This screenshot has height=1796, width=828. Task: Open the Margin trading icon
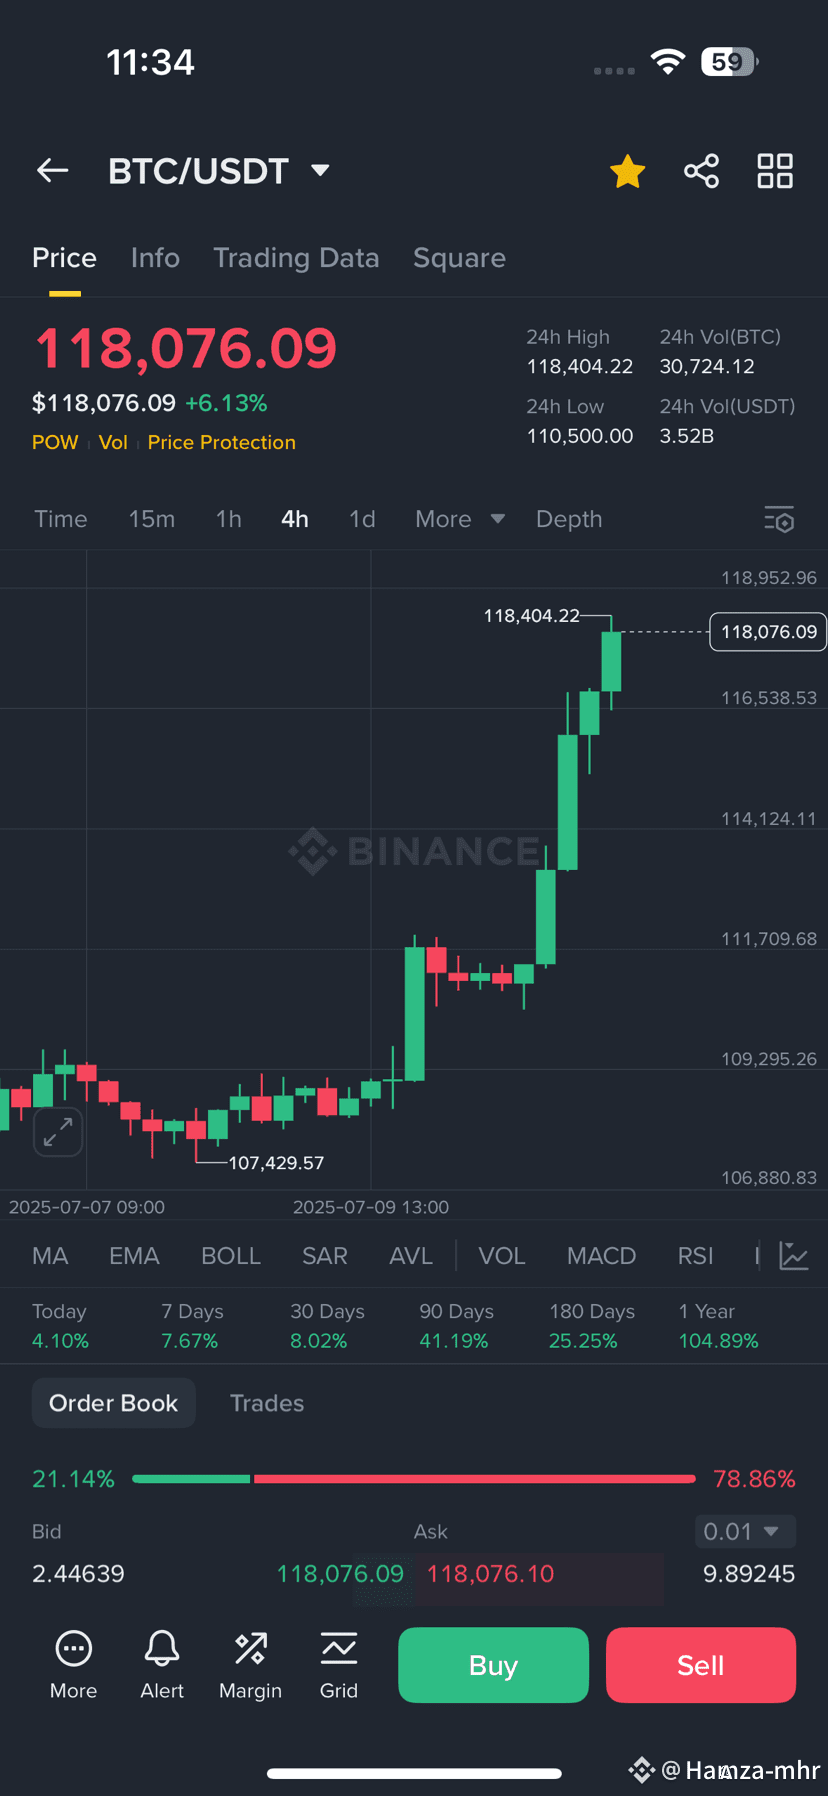tap(250, 1665)
